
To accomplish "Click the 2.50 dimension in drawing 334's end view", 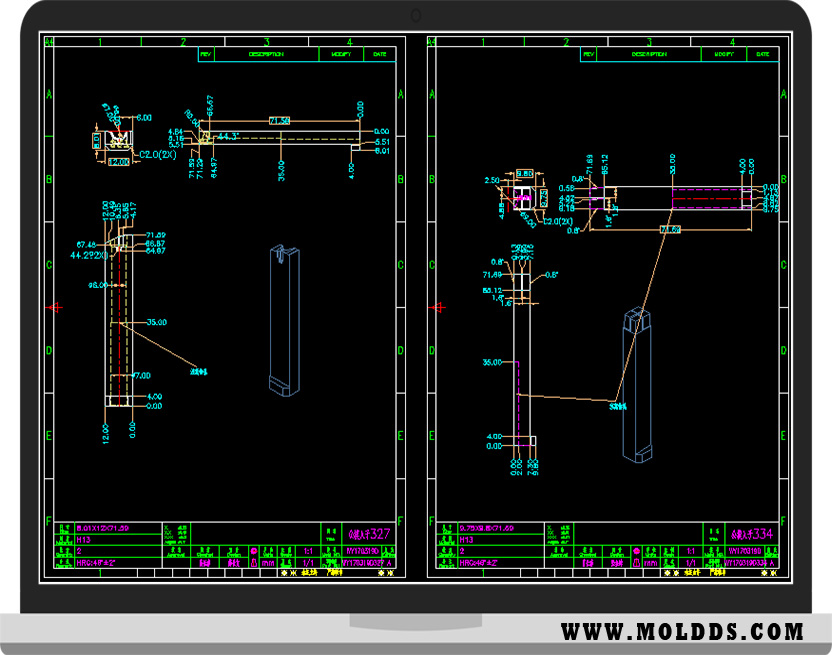I will [x=492, y=180].
